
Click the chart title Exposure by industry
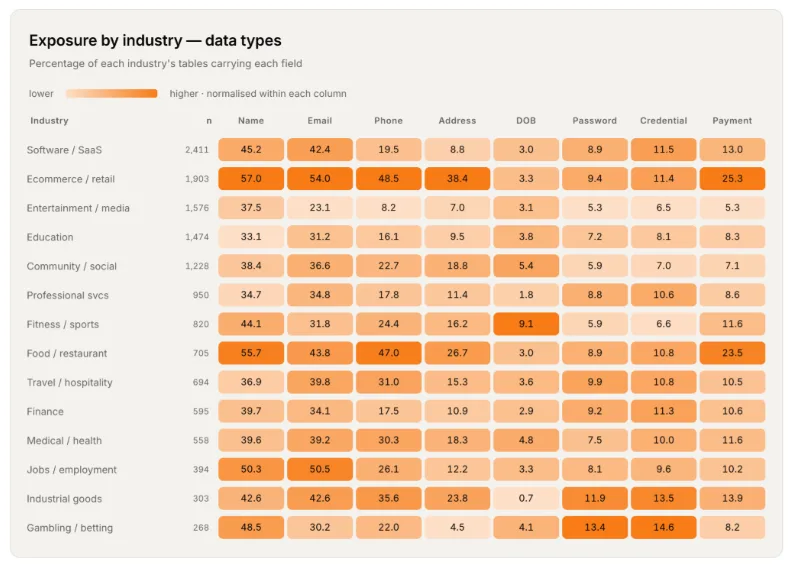pyautogui.click(x=106, y=40)
